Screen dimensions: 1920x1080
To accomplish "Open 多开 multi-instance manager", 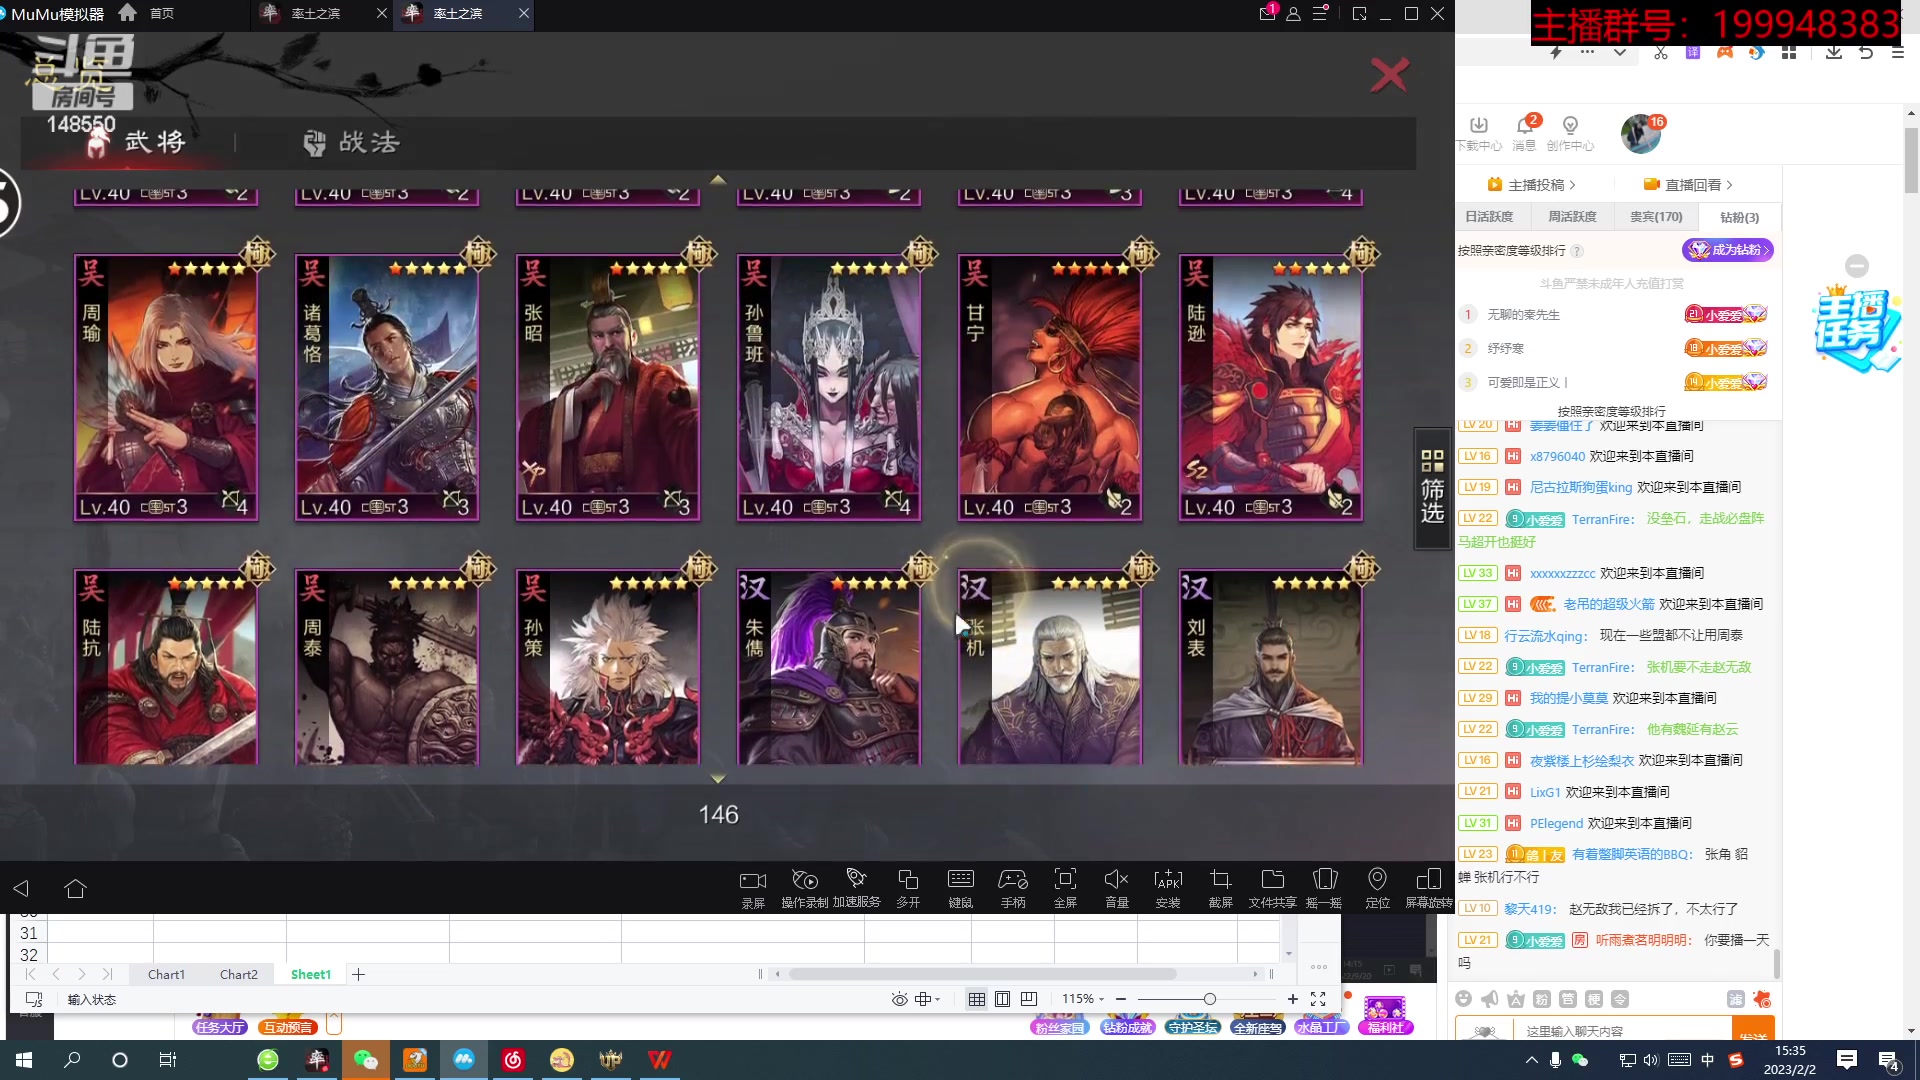I will pyautogui.click(x=908, y=888).
